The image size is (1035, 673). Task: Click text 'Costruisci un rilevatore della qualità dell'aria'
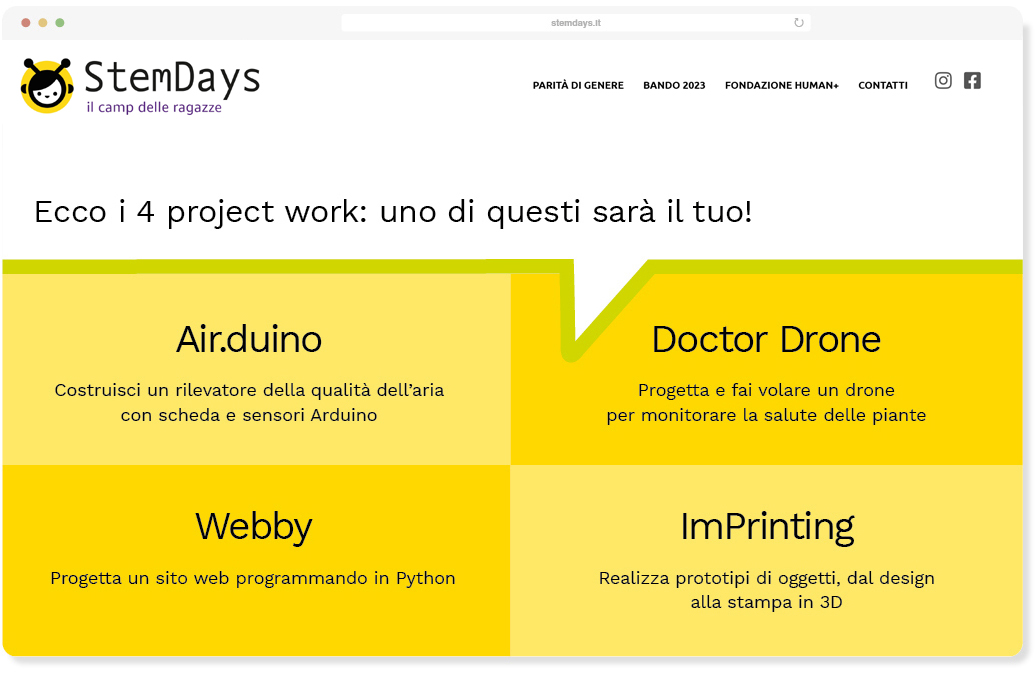(x=250, y=391)
